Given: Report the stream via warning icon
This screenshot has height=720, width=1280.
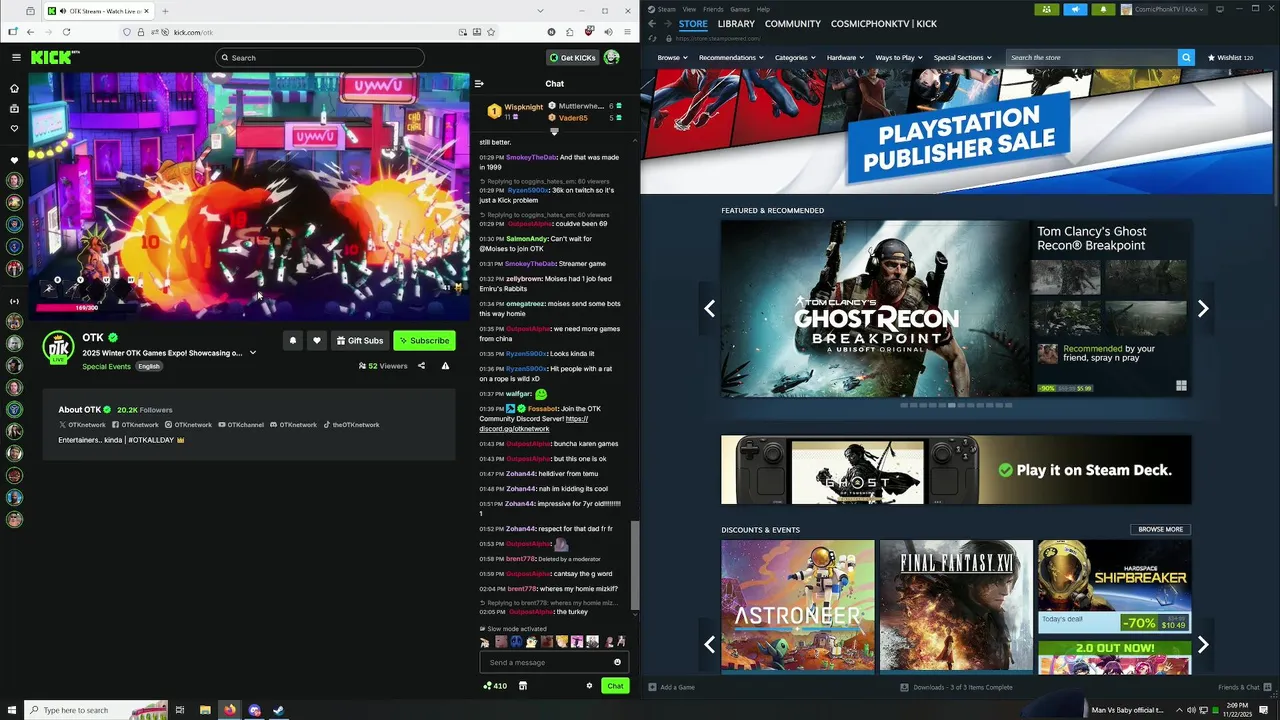Looking at the screenshot, I should 445,366.
